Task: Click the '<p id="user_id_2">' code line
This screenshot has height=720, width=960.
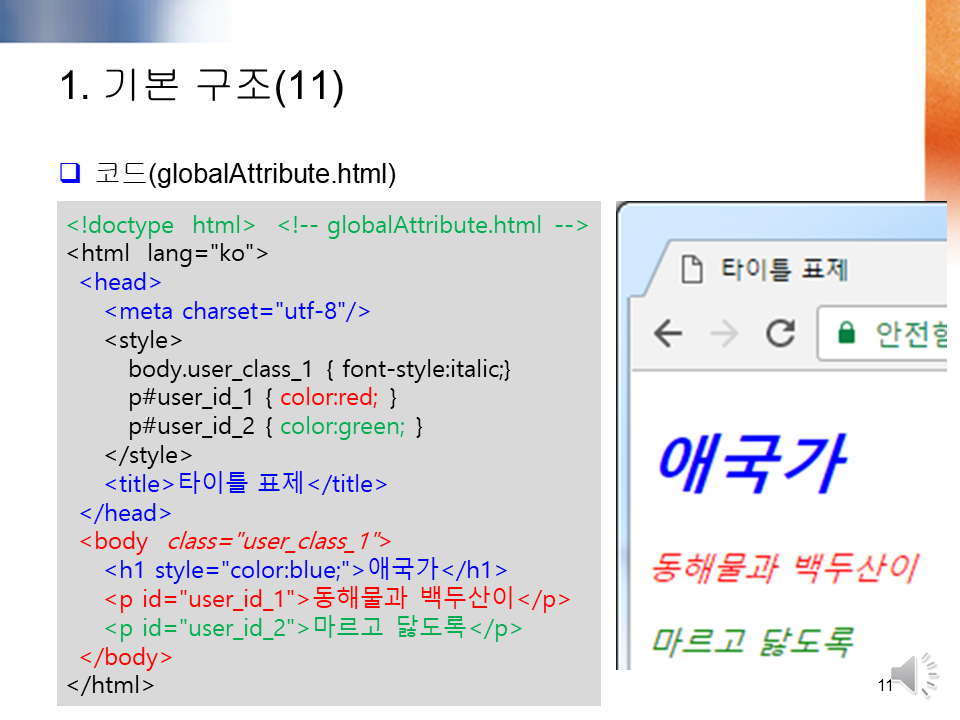Action: tap(313, 628)
